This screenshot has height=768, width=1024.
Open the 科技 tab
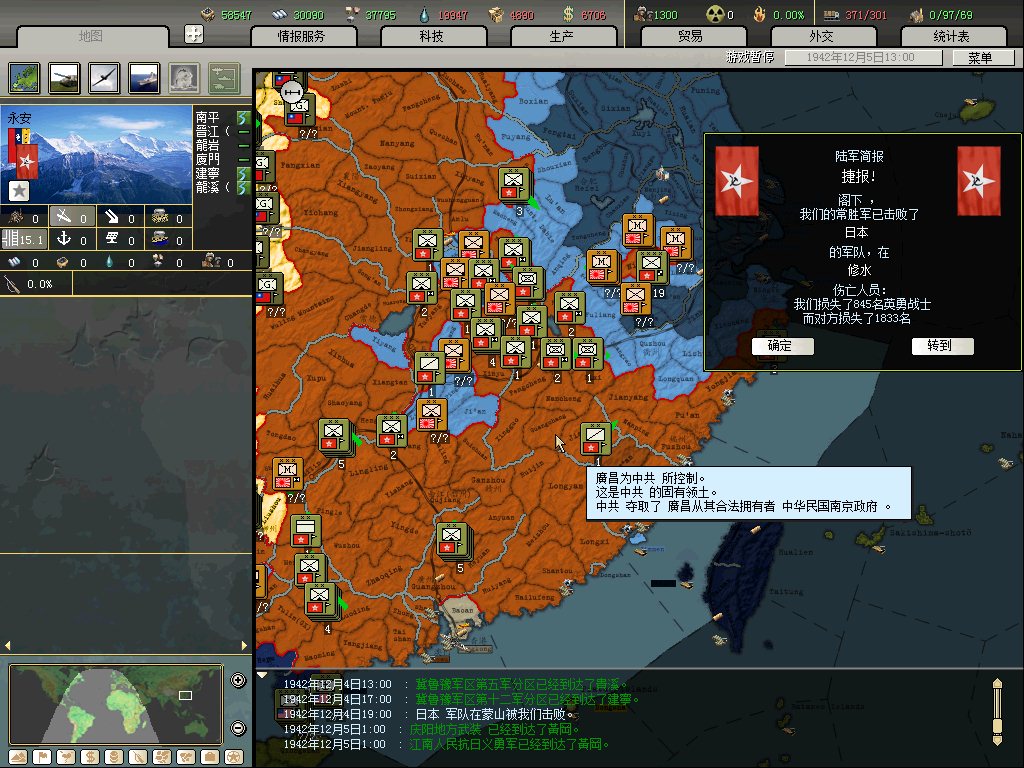pos(432,36)
